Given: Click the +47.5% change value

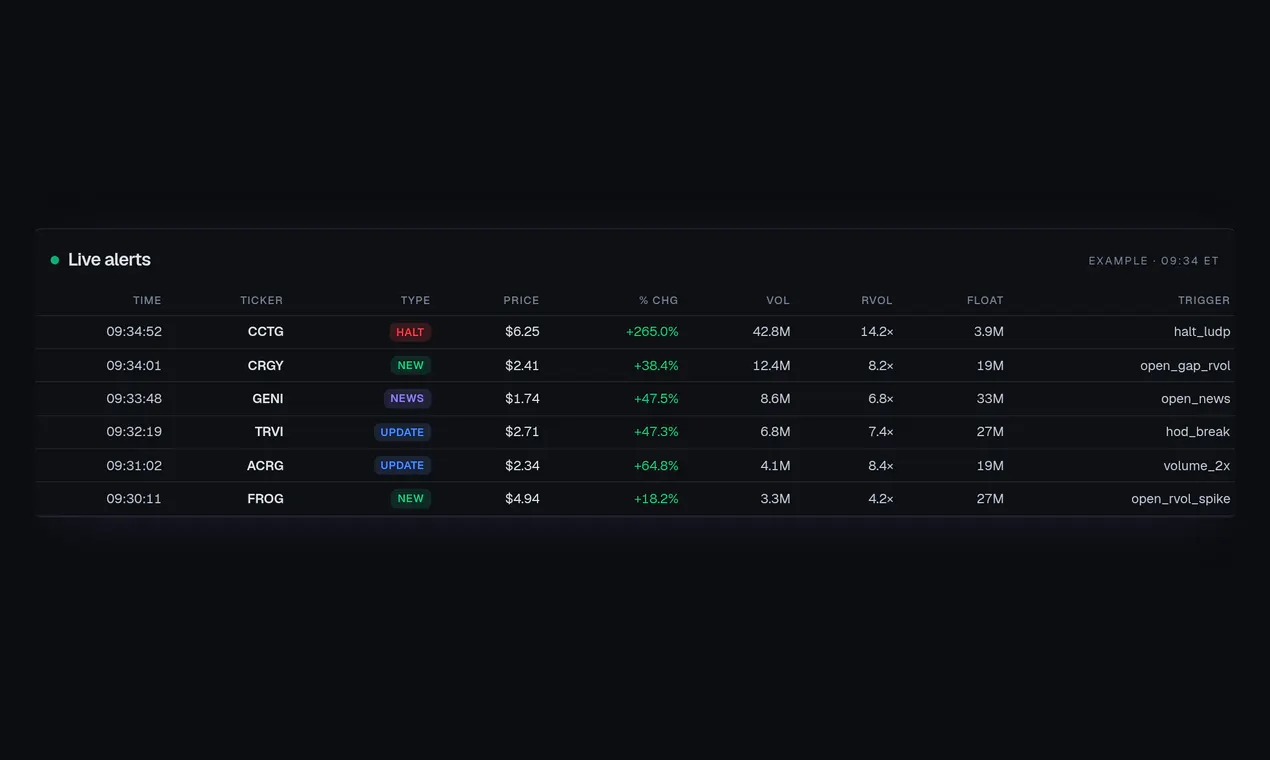Looking at the screenshot, I should pos(656,399).
